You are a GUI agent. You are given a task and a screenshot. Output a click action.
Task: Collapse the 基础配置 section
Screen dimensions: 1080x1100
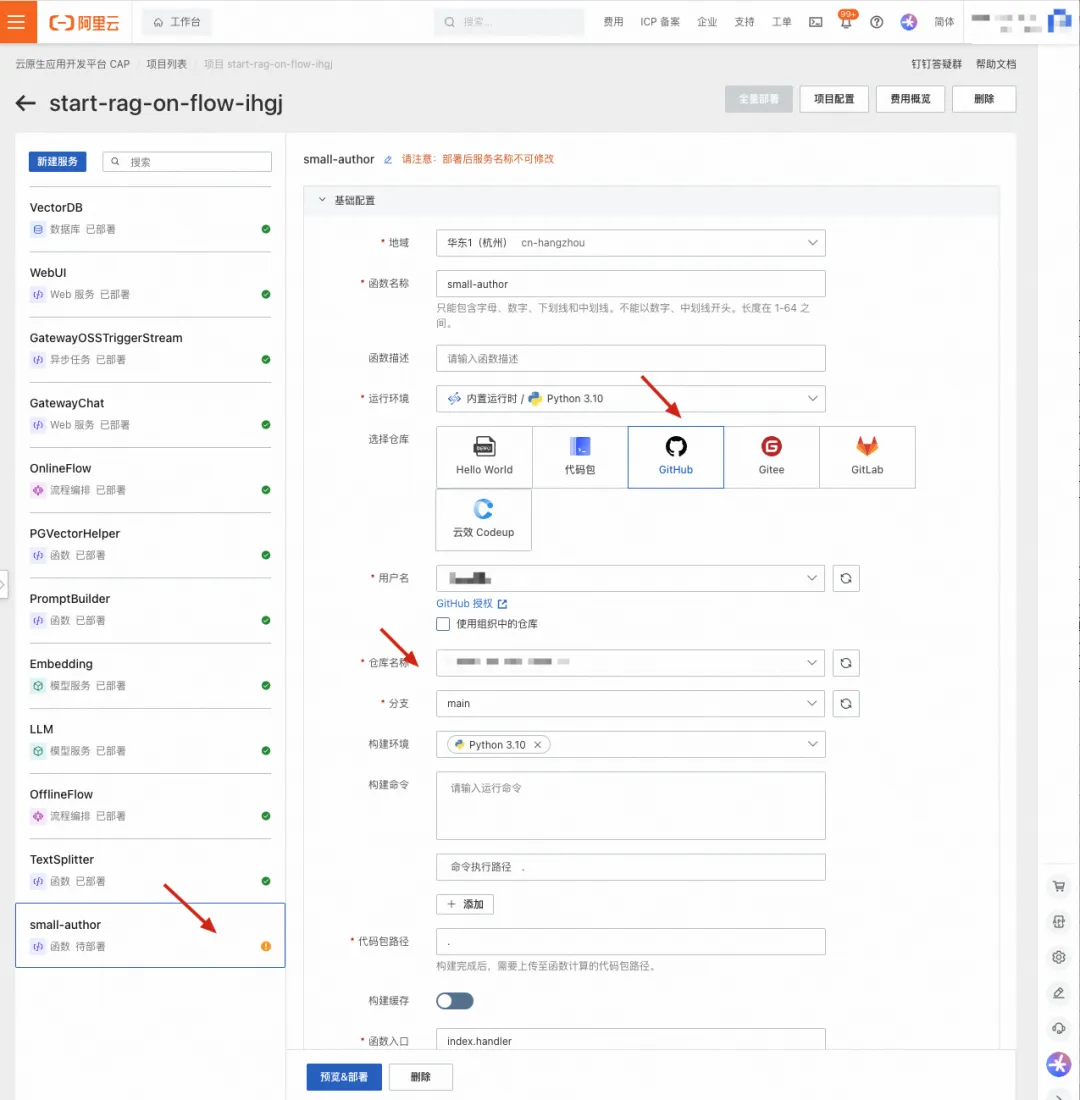(x=322, y=200)
